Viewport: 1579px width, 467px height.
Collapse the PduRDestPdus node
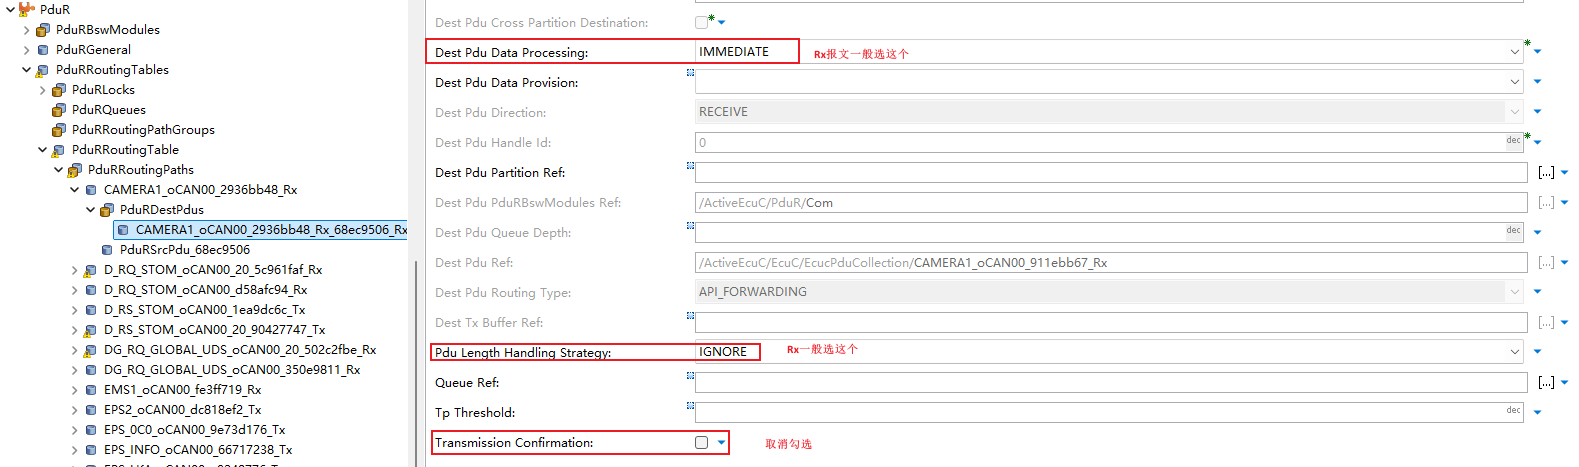point(90,210)
